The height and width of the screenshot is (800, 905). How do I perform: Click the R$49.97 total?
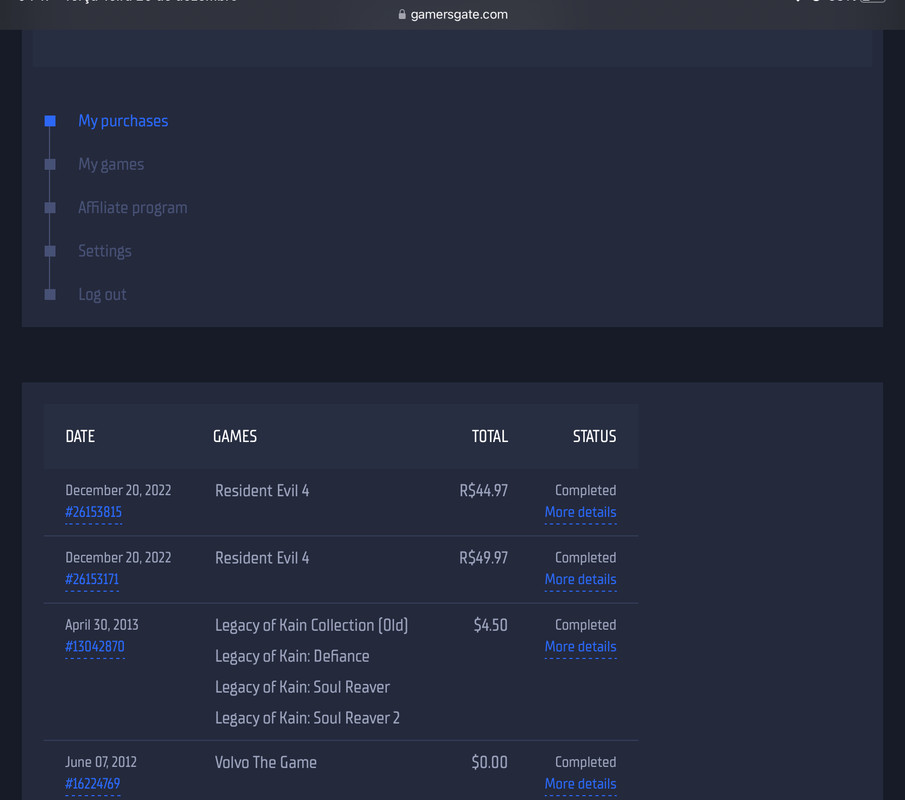tap(484, 558)
